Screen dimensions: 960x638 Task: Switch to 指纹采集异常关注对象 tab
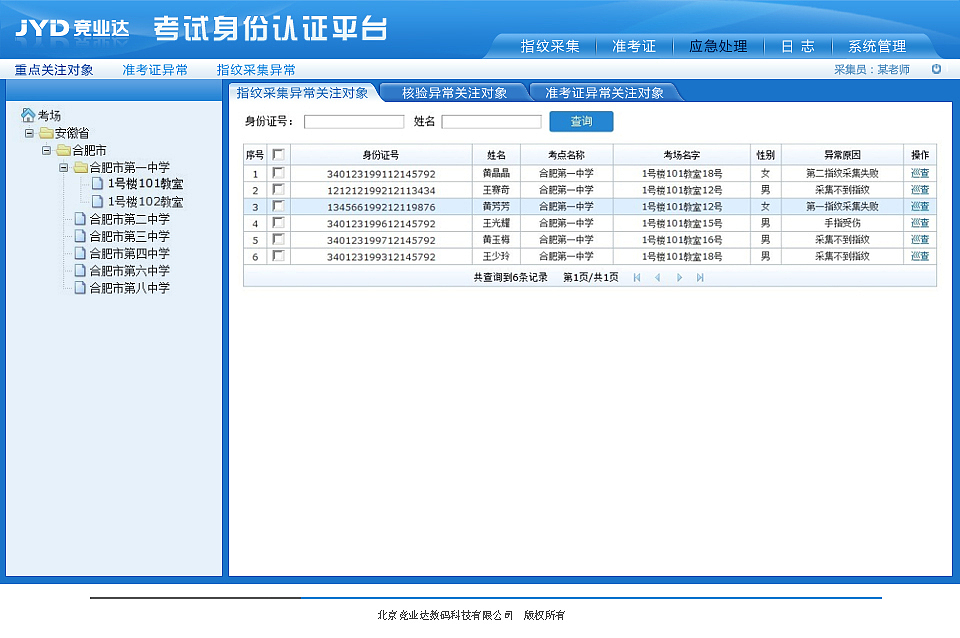302,92
